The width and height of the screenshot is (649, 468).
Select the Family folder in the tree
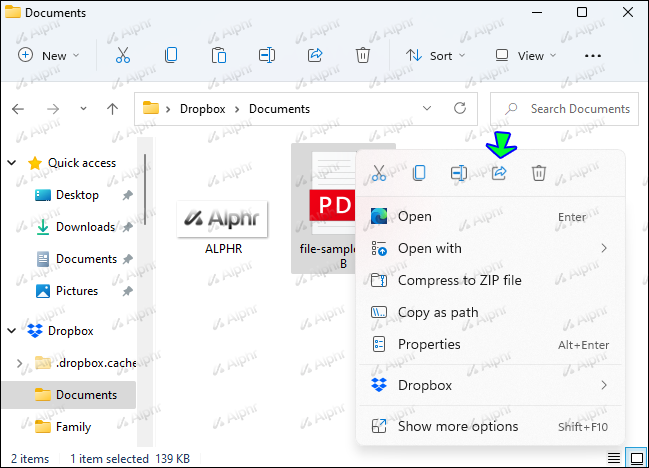73,427
